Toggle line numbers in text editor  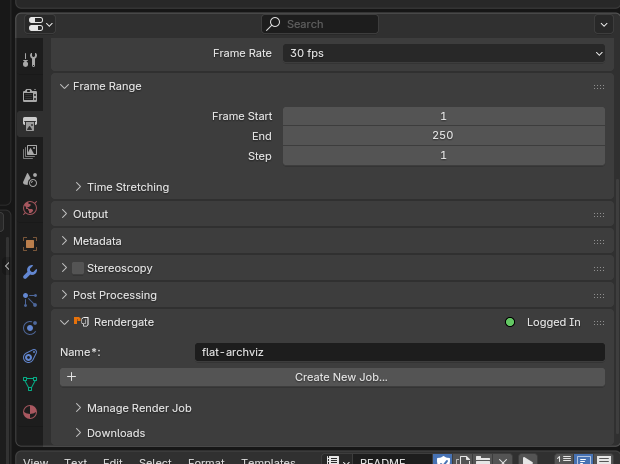coord(563,460)
